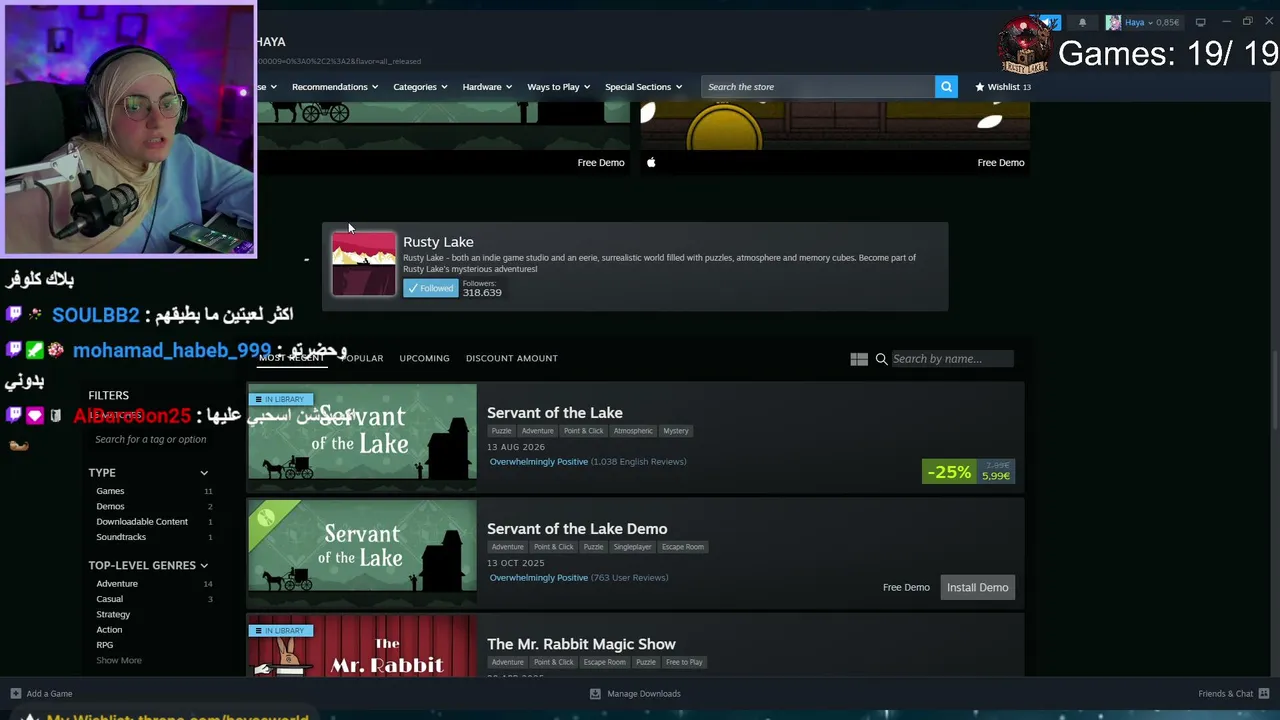
Task: Click the Add a Game plus icon
Action: coord(15,693)
